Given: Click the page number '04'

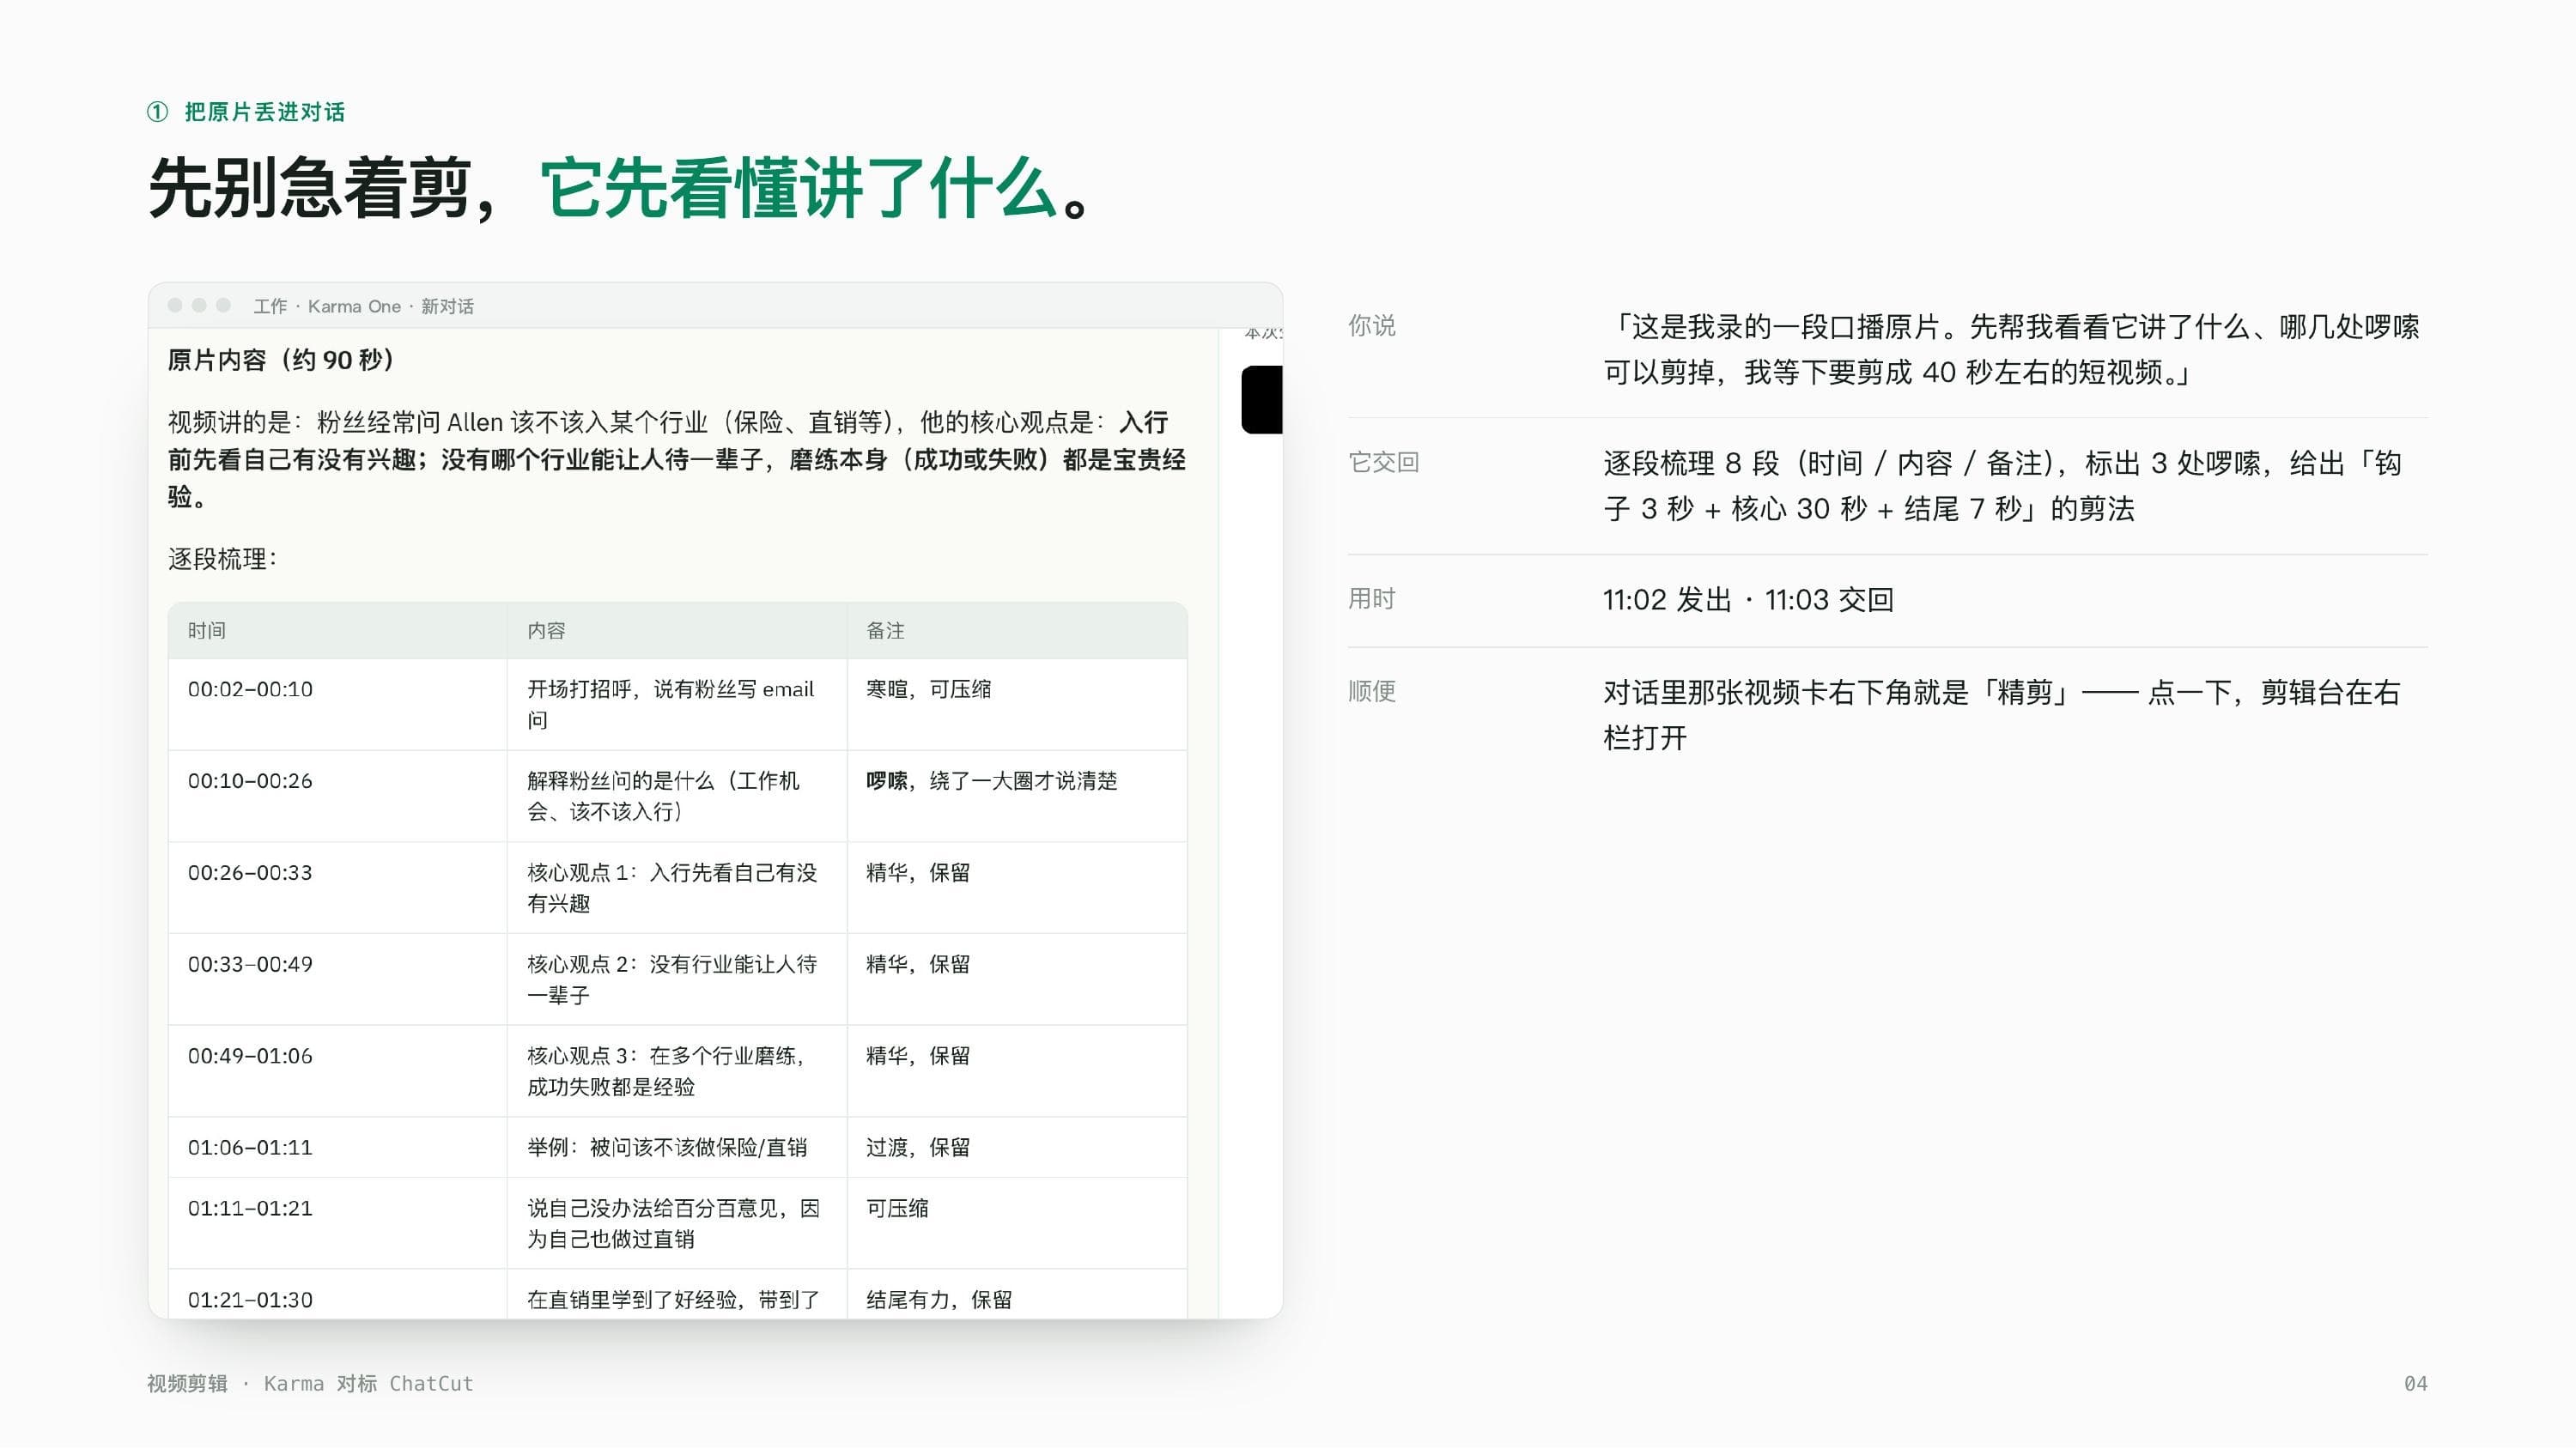Looking at the screenshot, I should click(x=2415, y=1385).
